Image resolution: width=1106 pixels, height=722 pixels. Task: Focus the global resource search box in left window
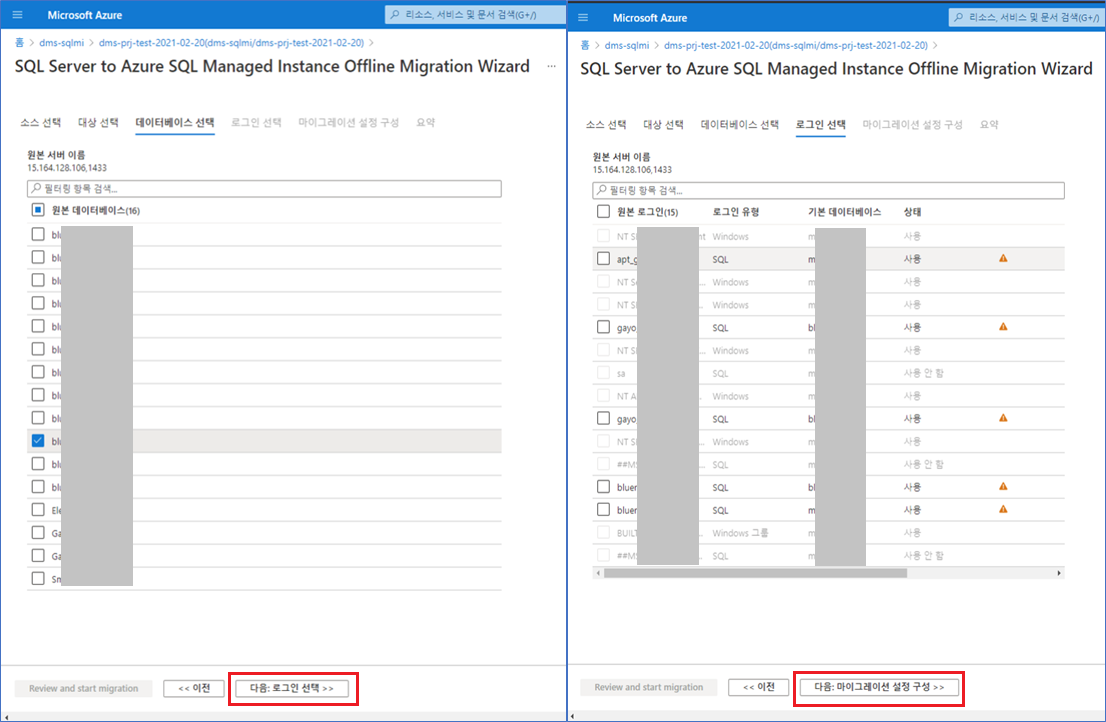point(475,15)
